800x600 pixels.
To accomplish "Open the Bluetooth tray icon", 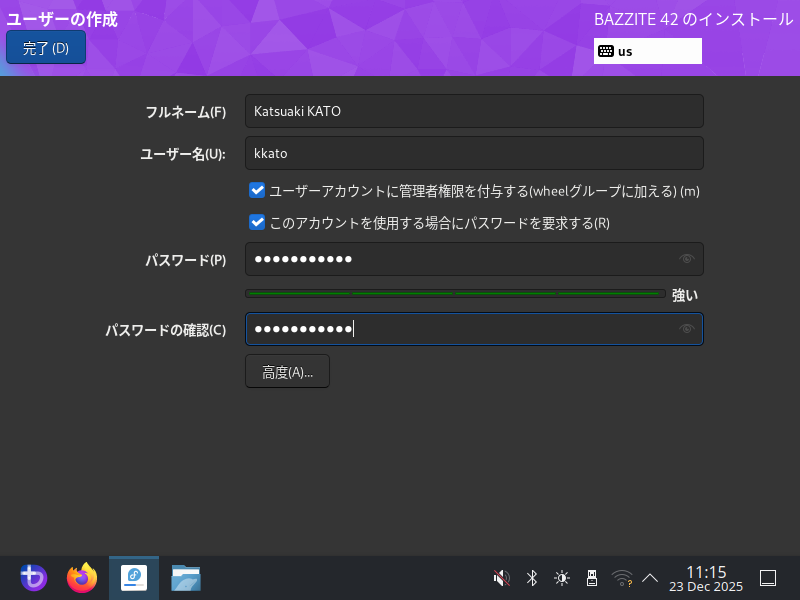I will point(532,578).
